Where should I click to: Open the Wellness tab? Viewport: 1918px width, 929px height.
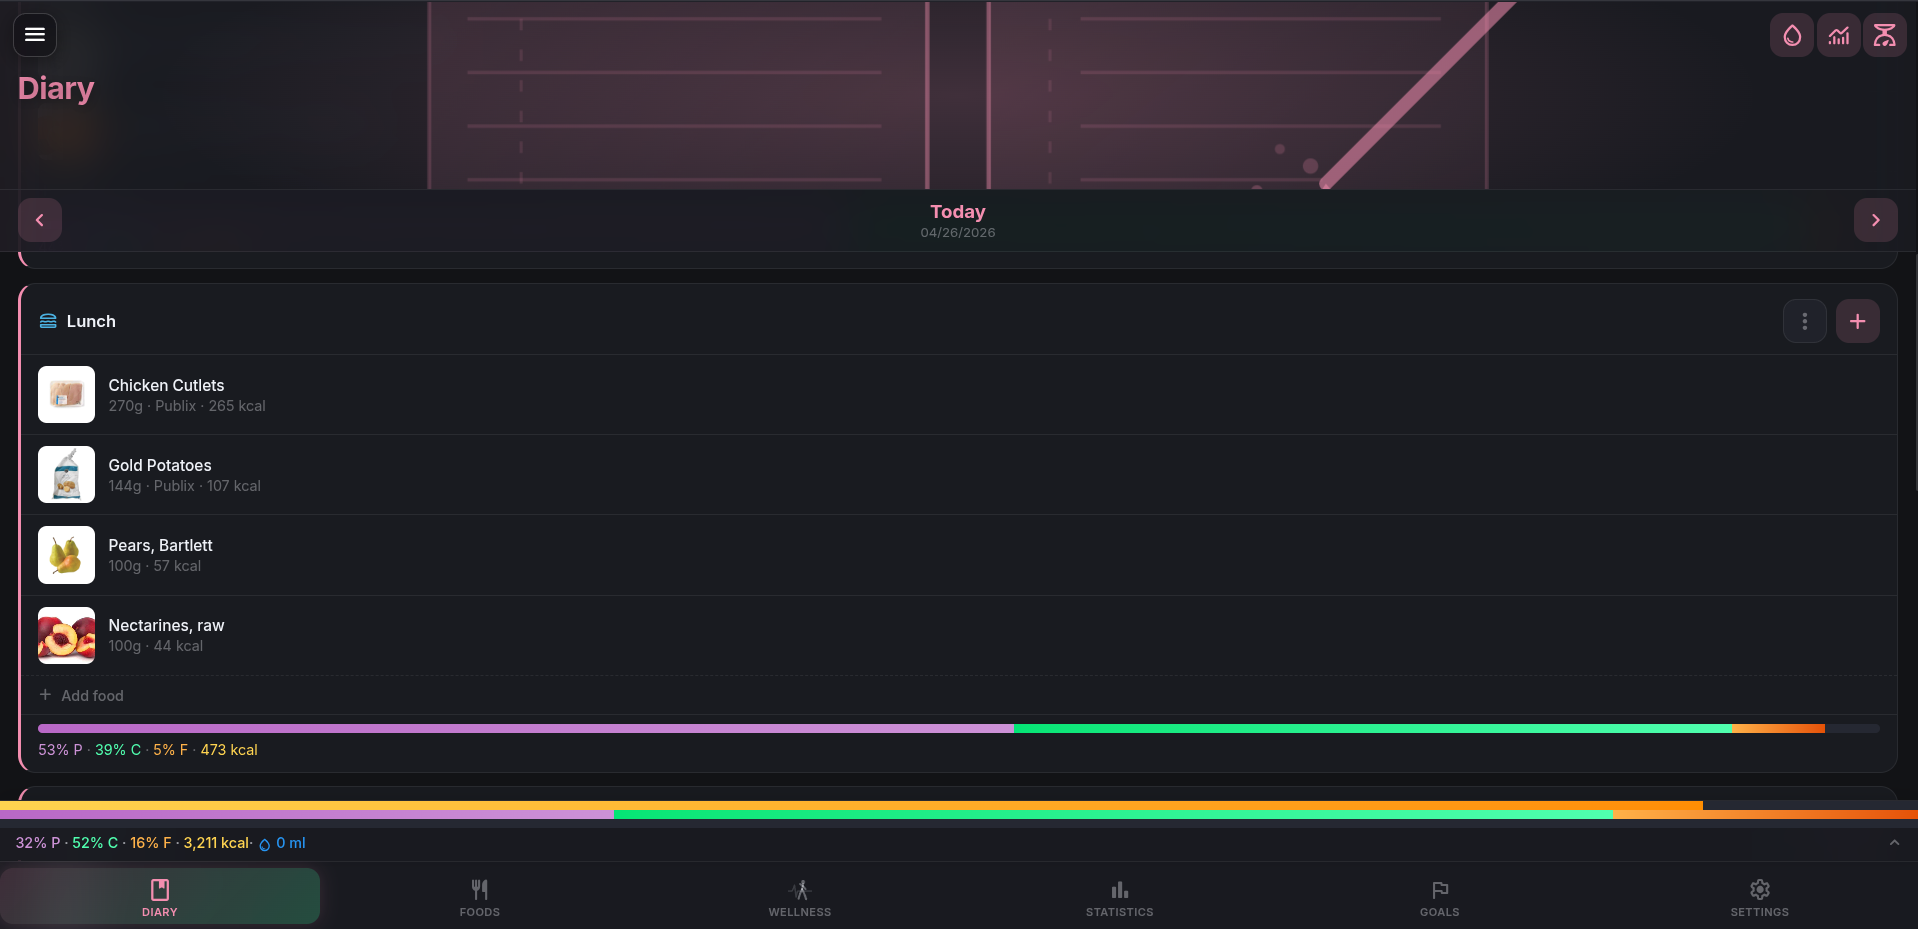pyautogui.click(x=799, y=897)
